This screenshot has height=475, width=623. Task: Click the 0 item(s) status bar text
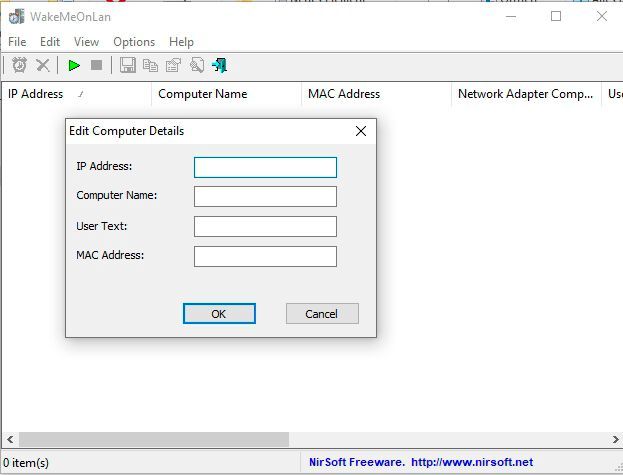[26, 463]
